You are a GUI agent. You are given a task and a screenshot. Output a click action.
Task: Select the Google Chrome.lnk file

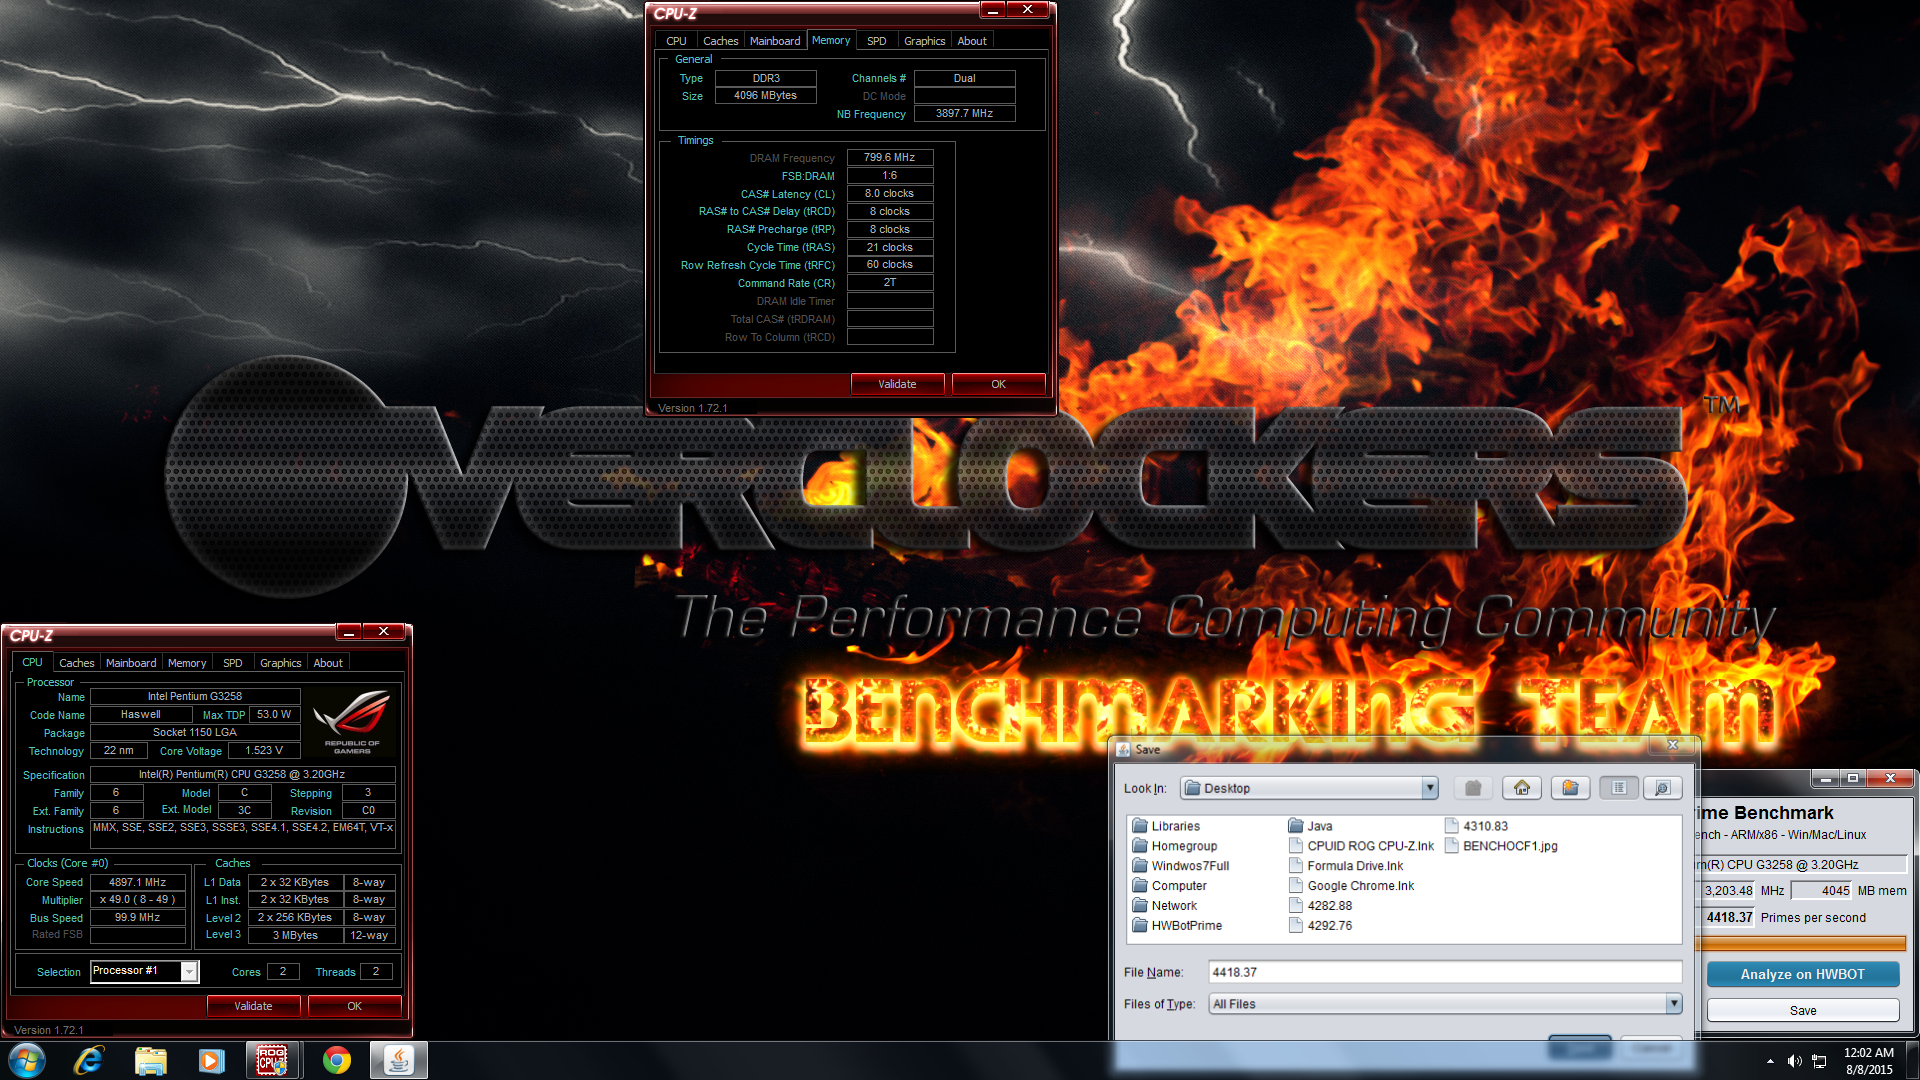[x=1351, y=886]
